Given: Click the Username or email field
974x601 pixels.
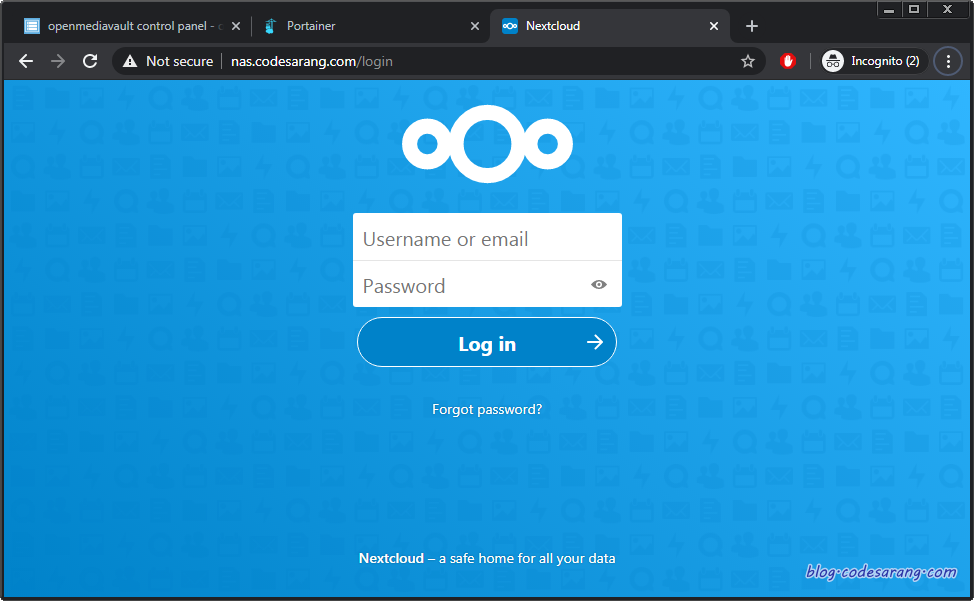Looking at the screenshot, I should click(487, 239).
